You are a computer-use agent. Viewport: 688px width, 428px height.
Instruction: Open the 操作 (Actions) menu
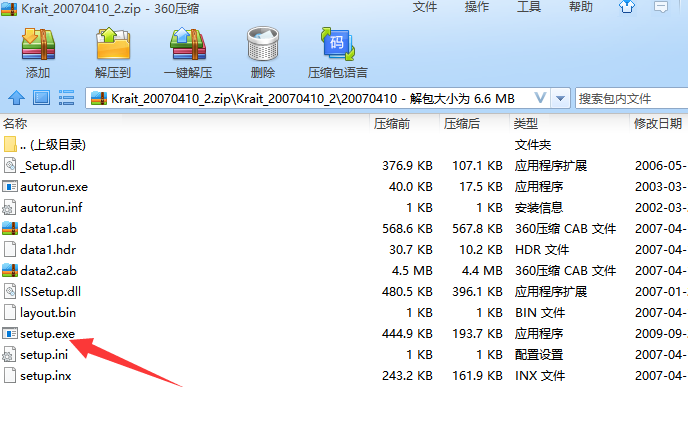pyautogui.click(x=477, y=7)
